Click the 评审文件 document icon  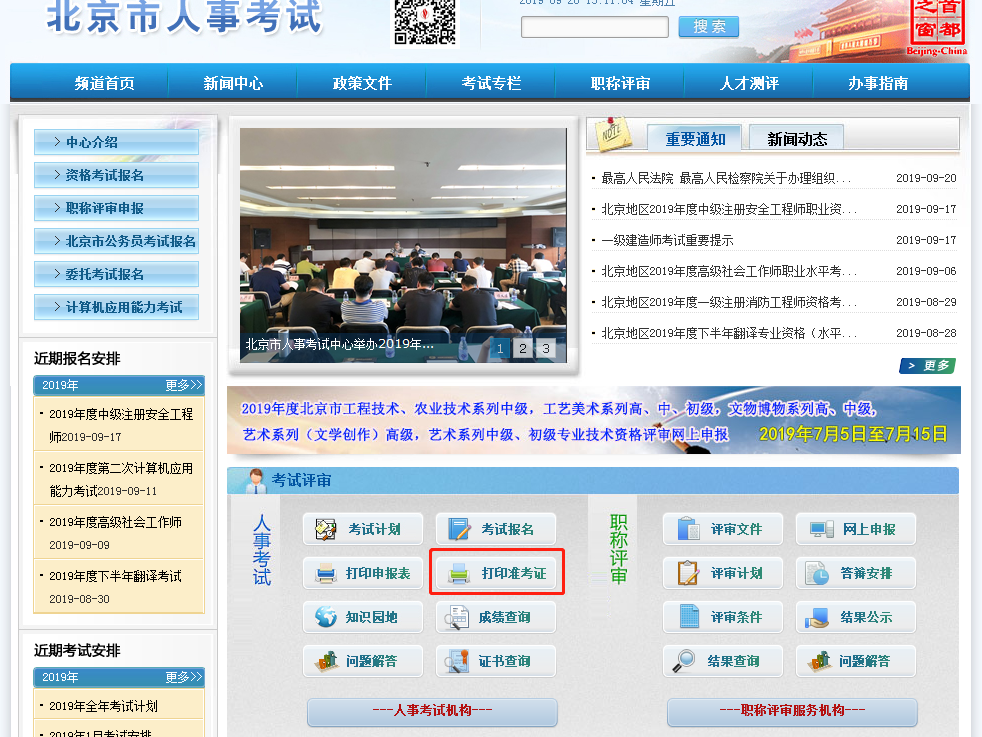(x=690, y=528)
